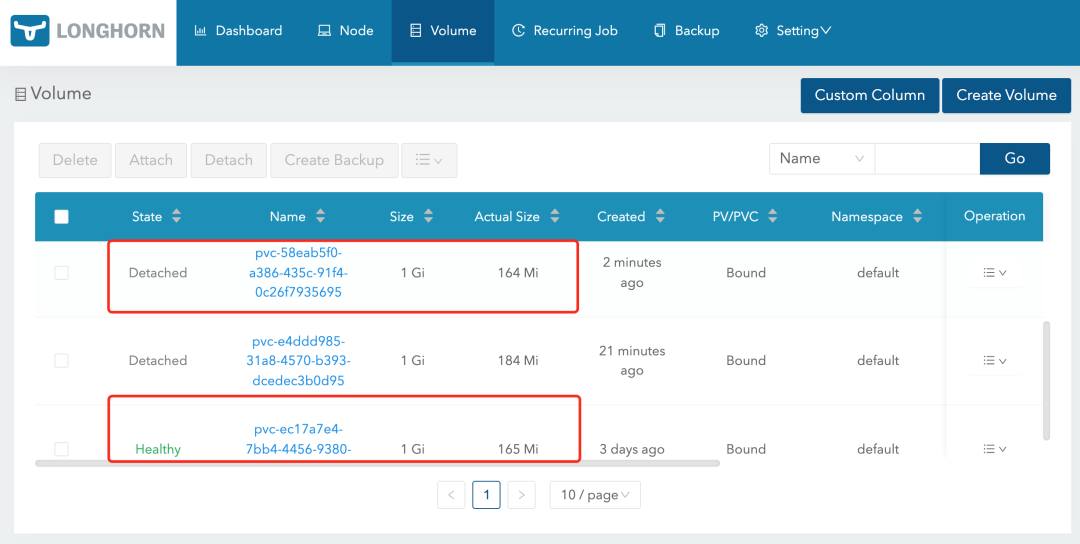Viewport: 1080px width, 544px height.
Task: Go to next page arrow
Action: pyautogui.click(x=522, y=495)
